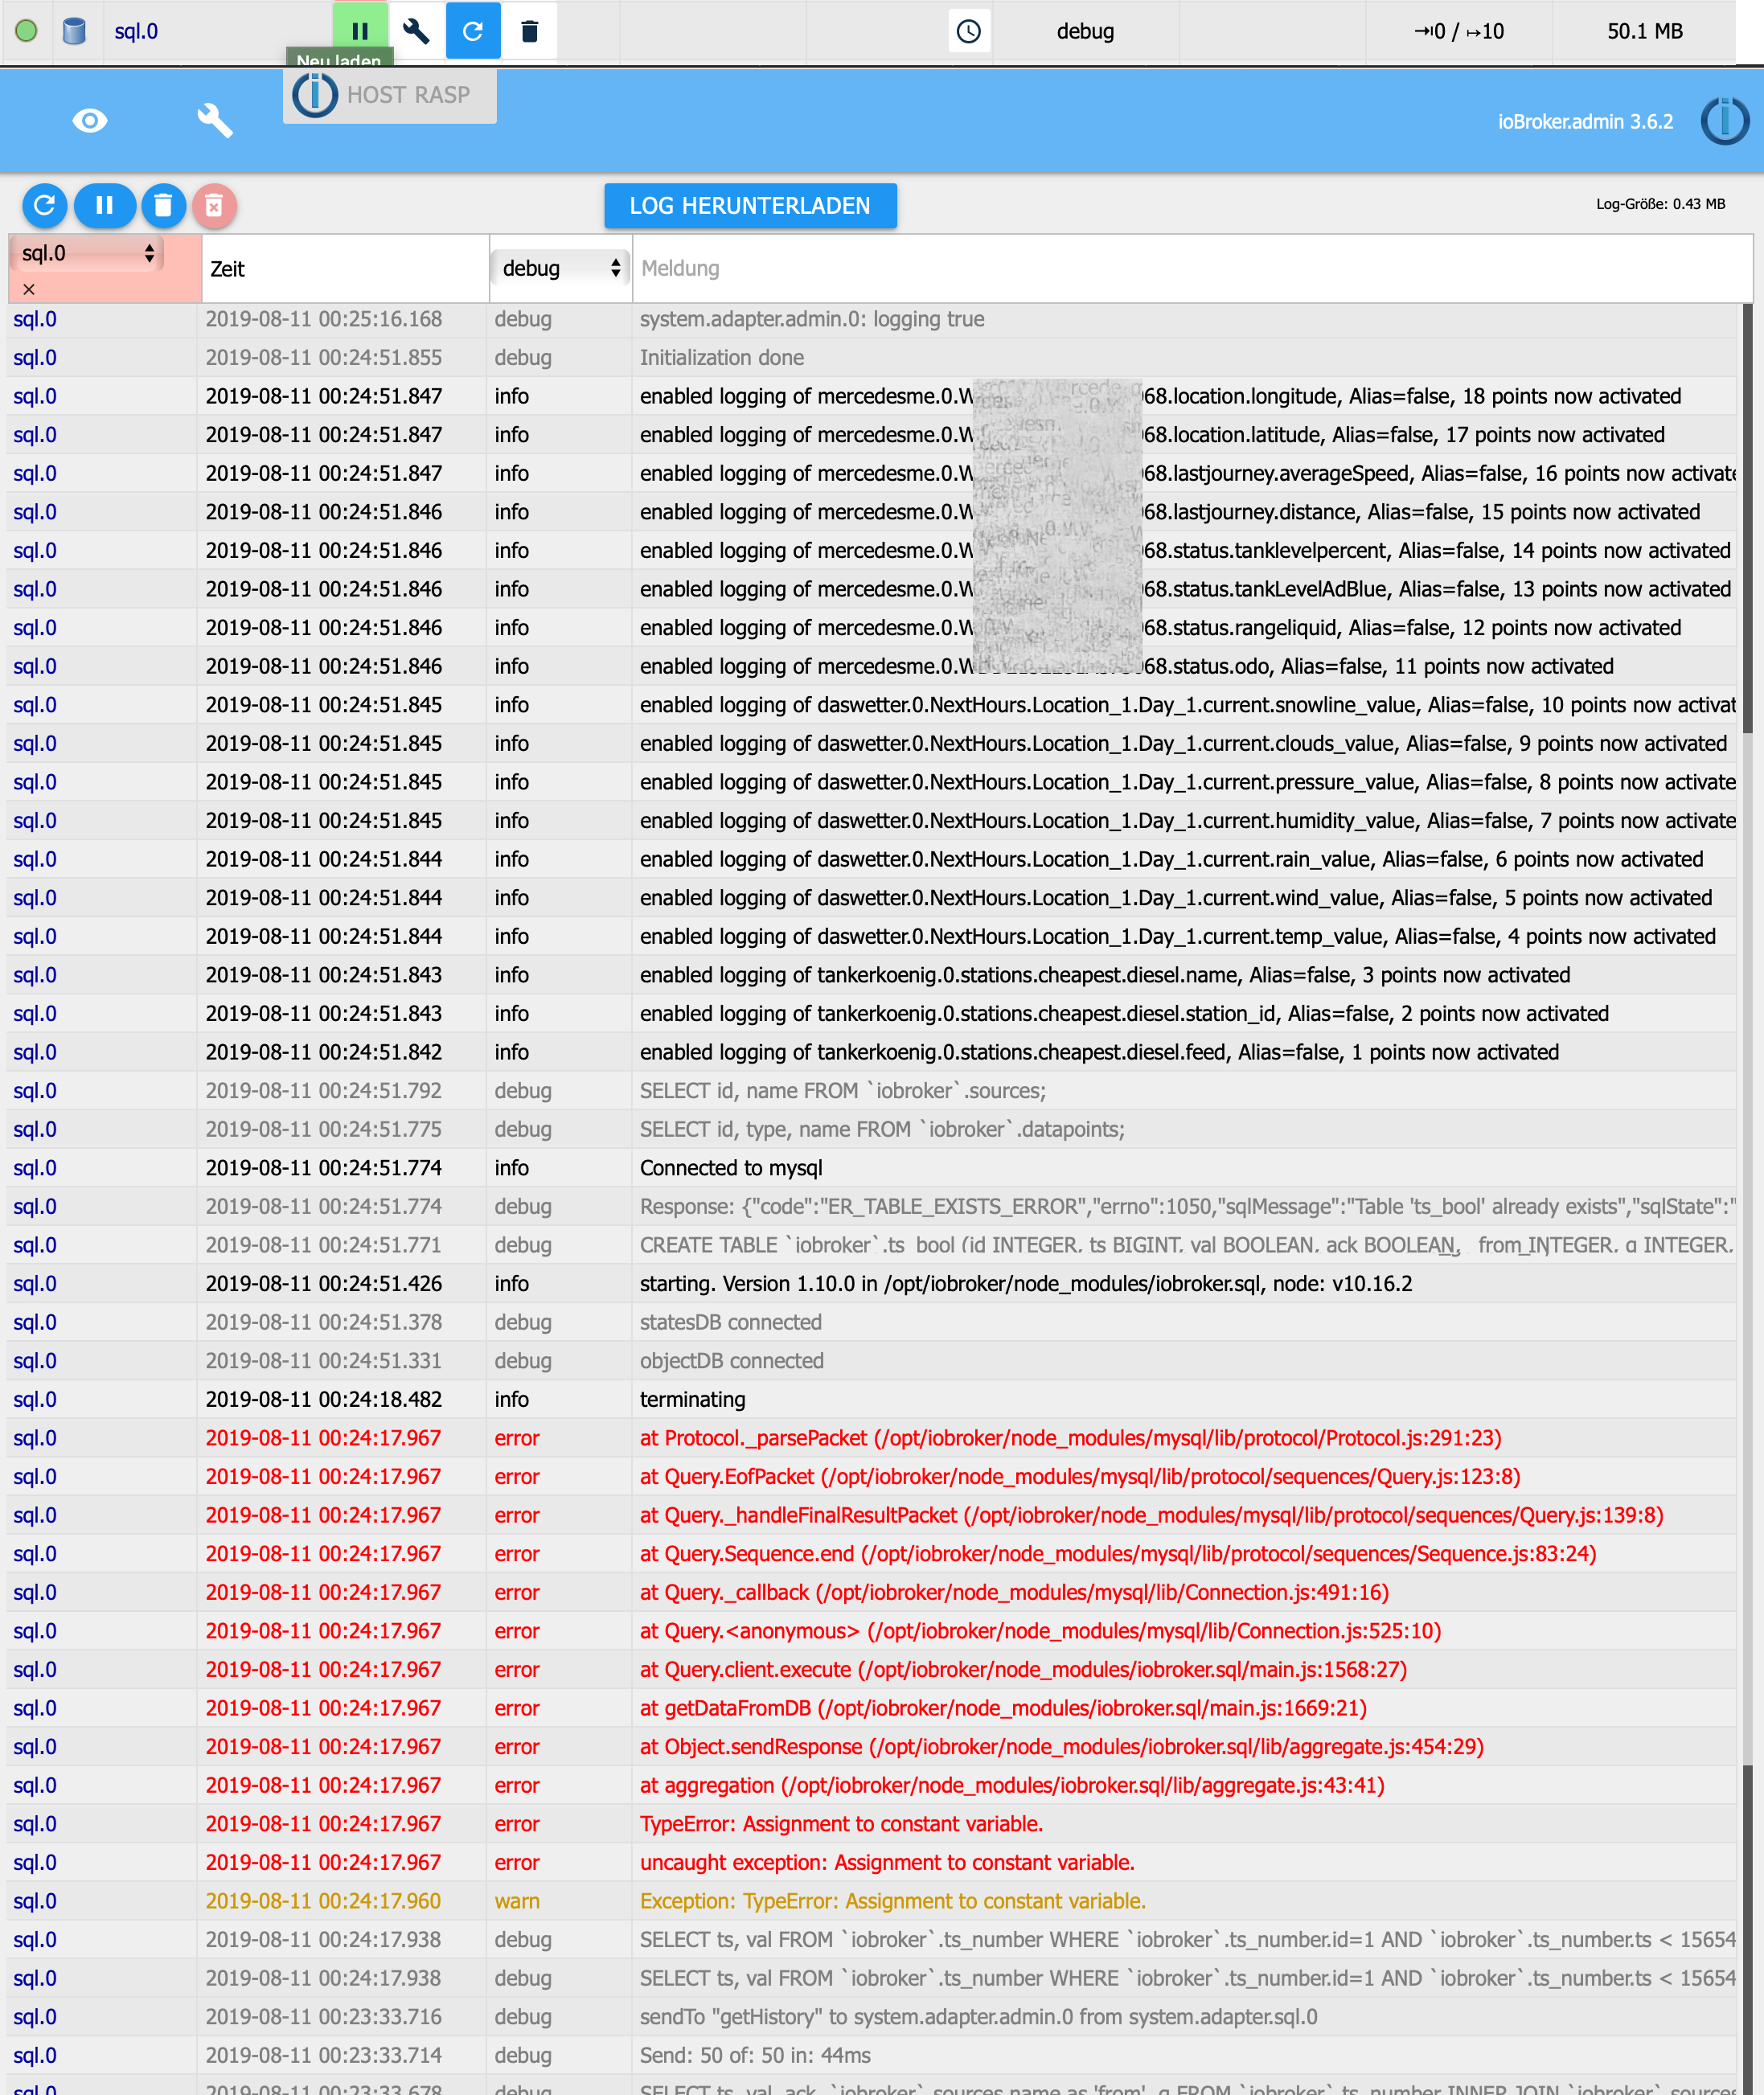Refresh the log with the round reload button
The width and height of the screenshot is (1764, 2095).
44,206
